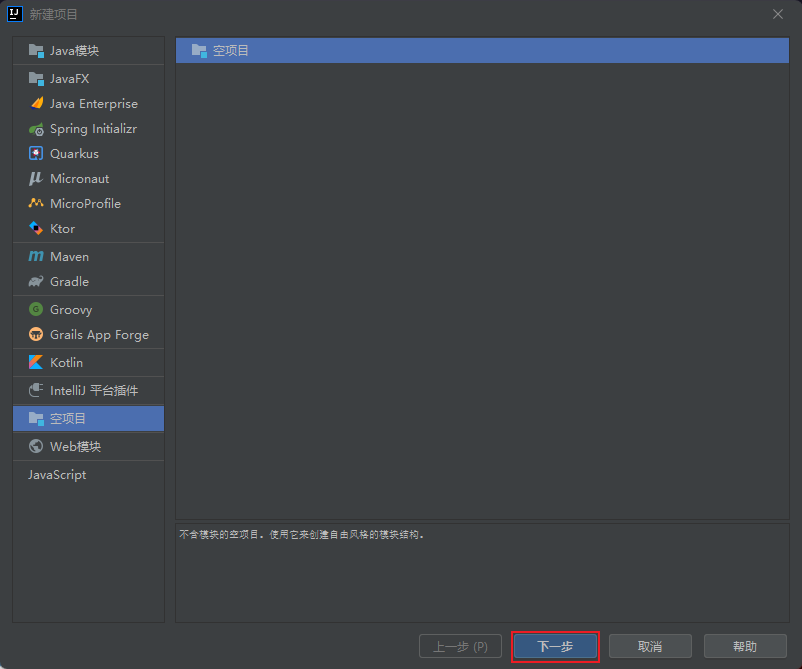
Task: Select 空项目 in left sidebar
Action: [x=88, y=418]
